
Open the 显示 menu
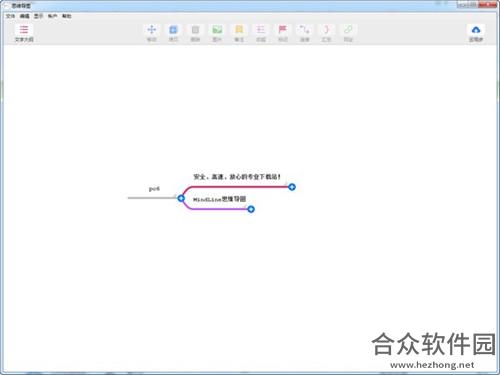[x=38, y=16]
